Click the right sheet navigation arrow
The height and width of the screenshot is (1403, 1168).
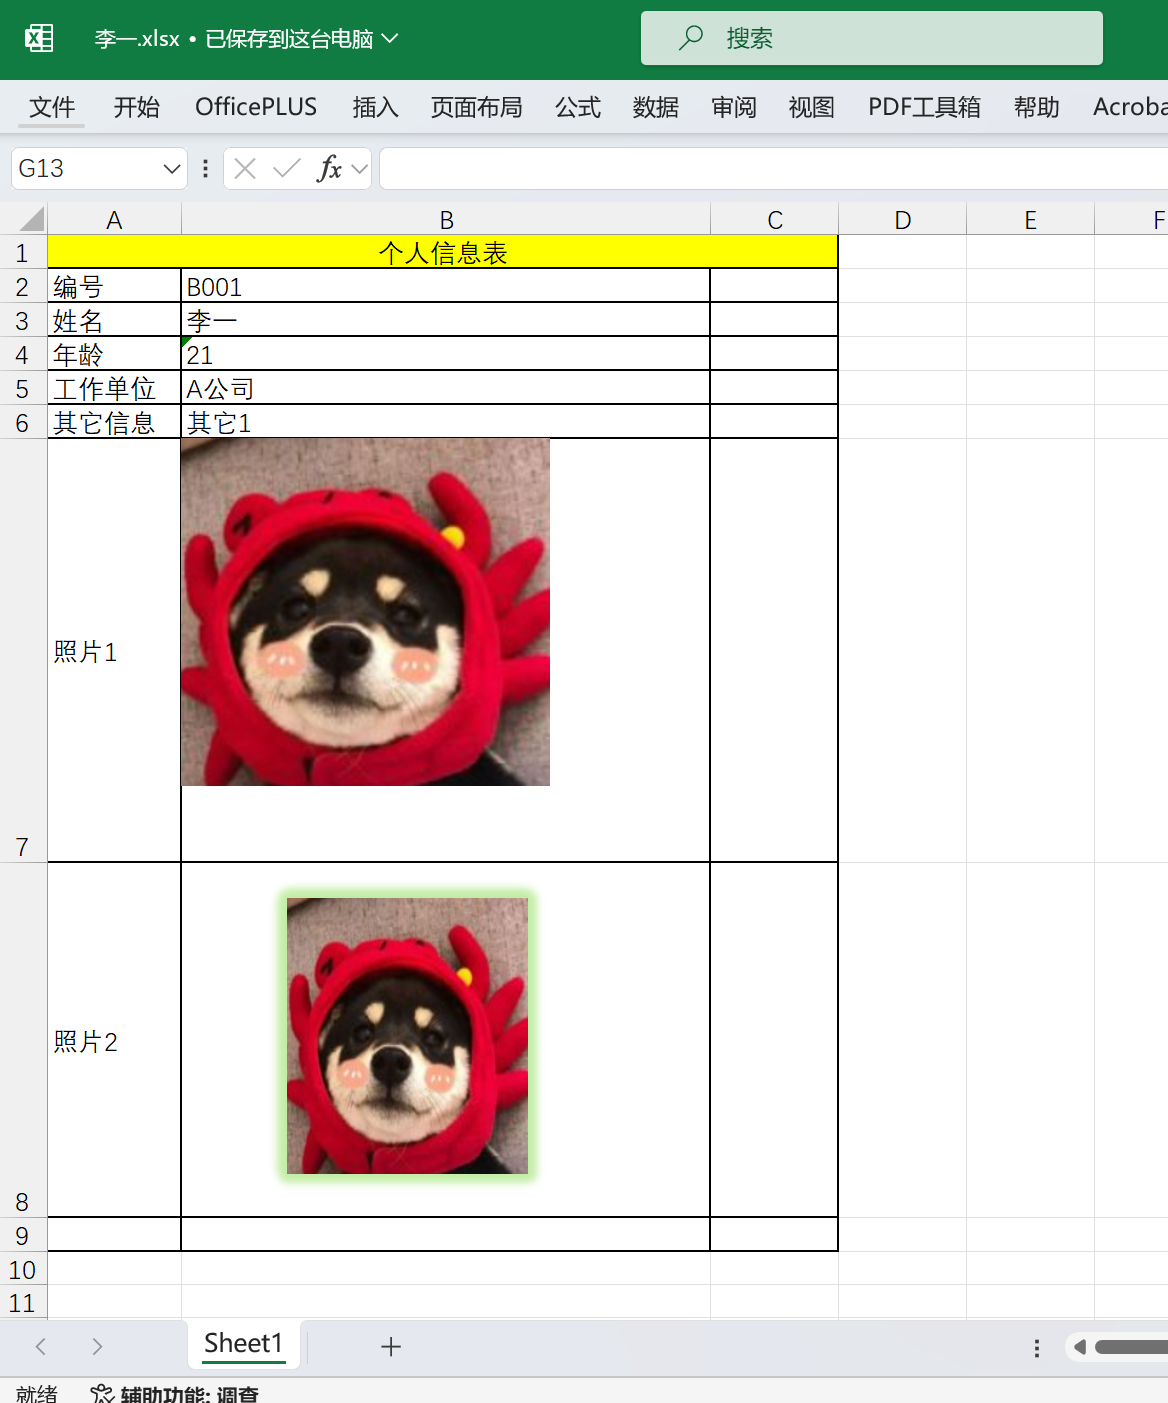(97, 1346)
